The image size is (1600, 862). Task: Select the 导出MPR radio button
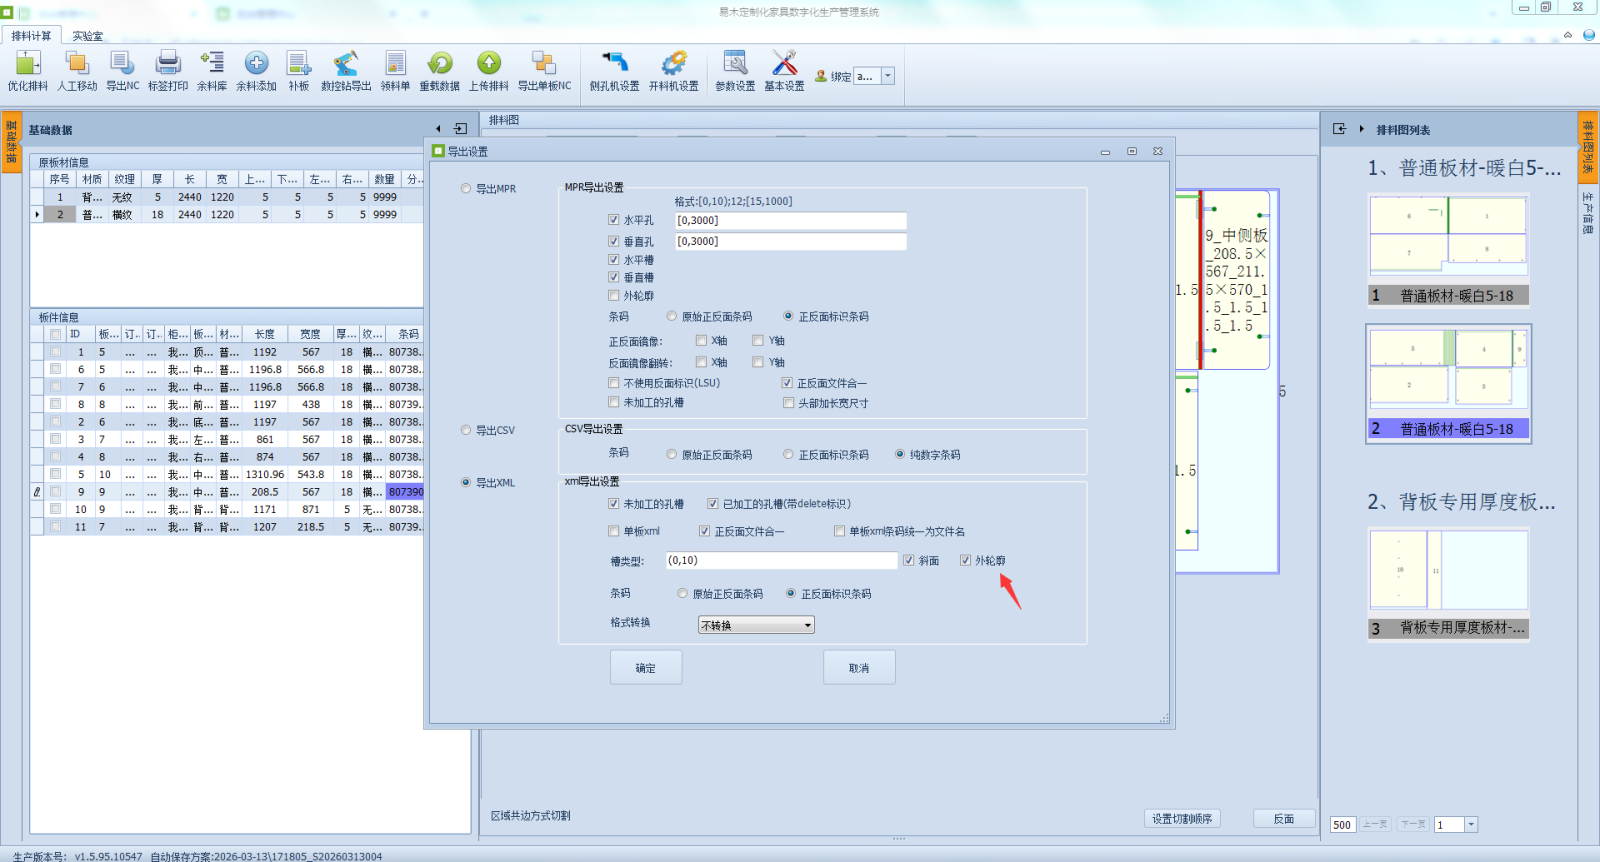(466, 189)
